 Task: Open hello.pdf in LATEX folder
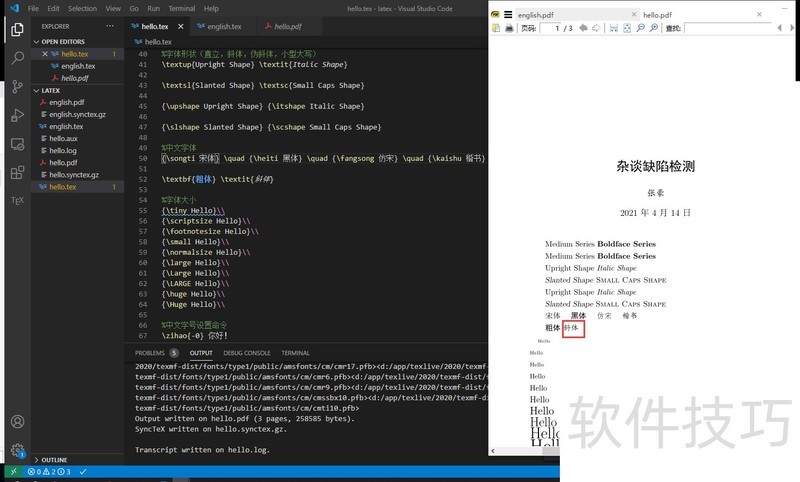(63, 163)
